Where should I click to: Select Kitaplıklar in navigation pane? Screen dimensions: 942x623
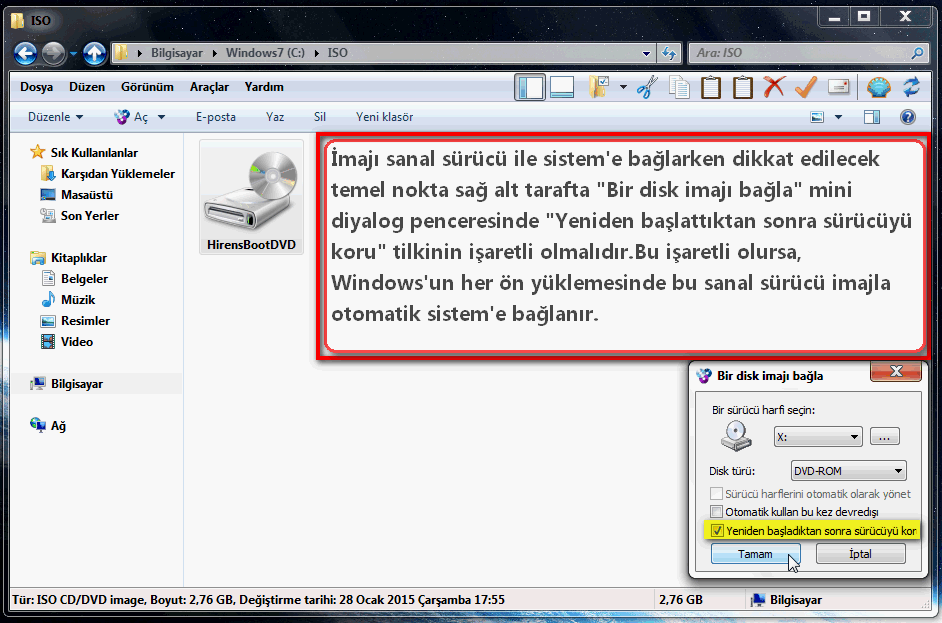(x=79, y=258)
